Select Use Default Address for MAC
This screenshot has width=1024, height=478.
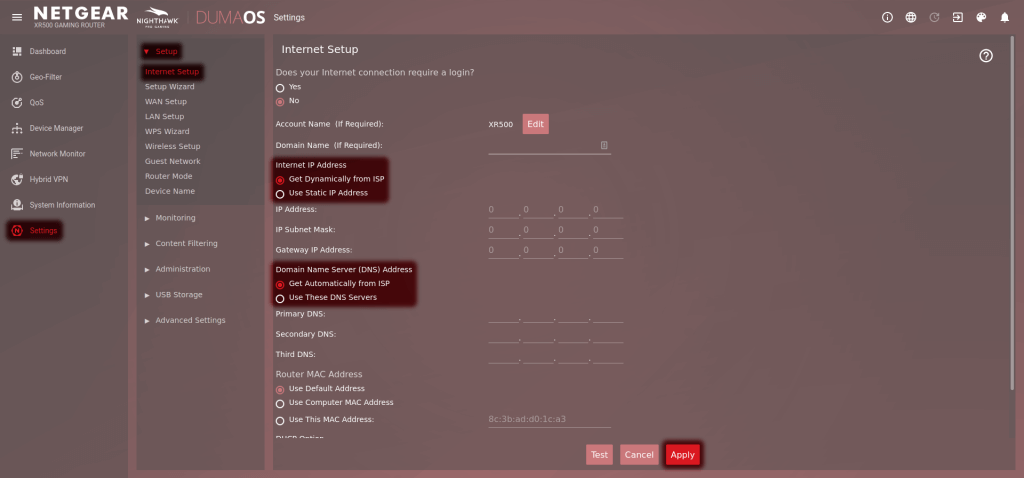280,389
